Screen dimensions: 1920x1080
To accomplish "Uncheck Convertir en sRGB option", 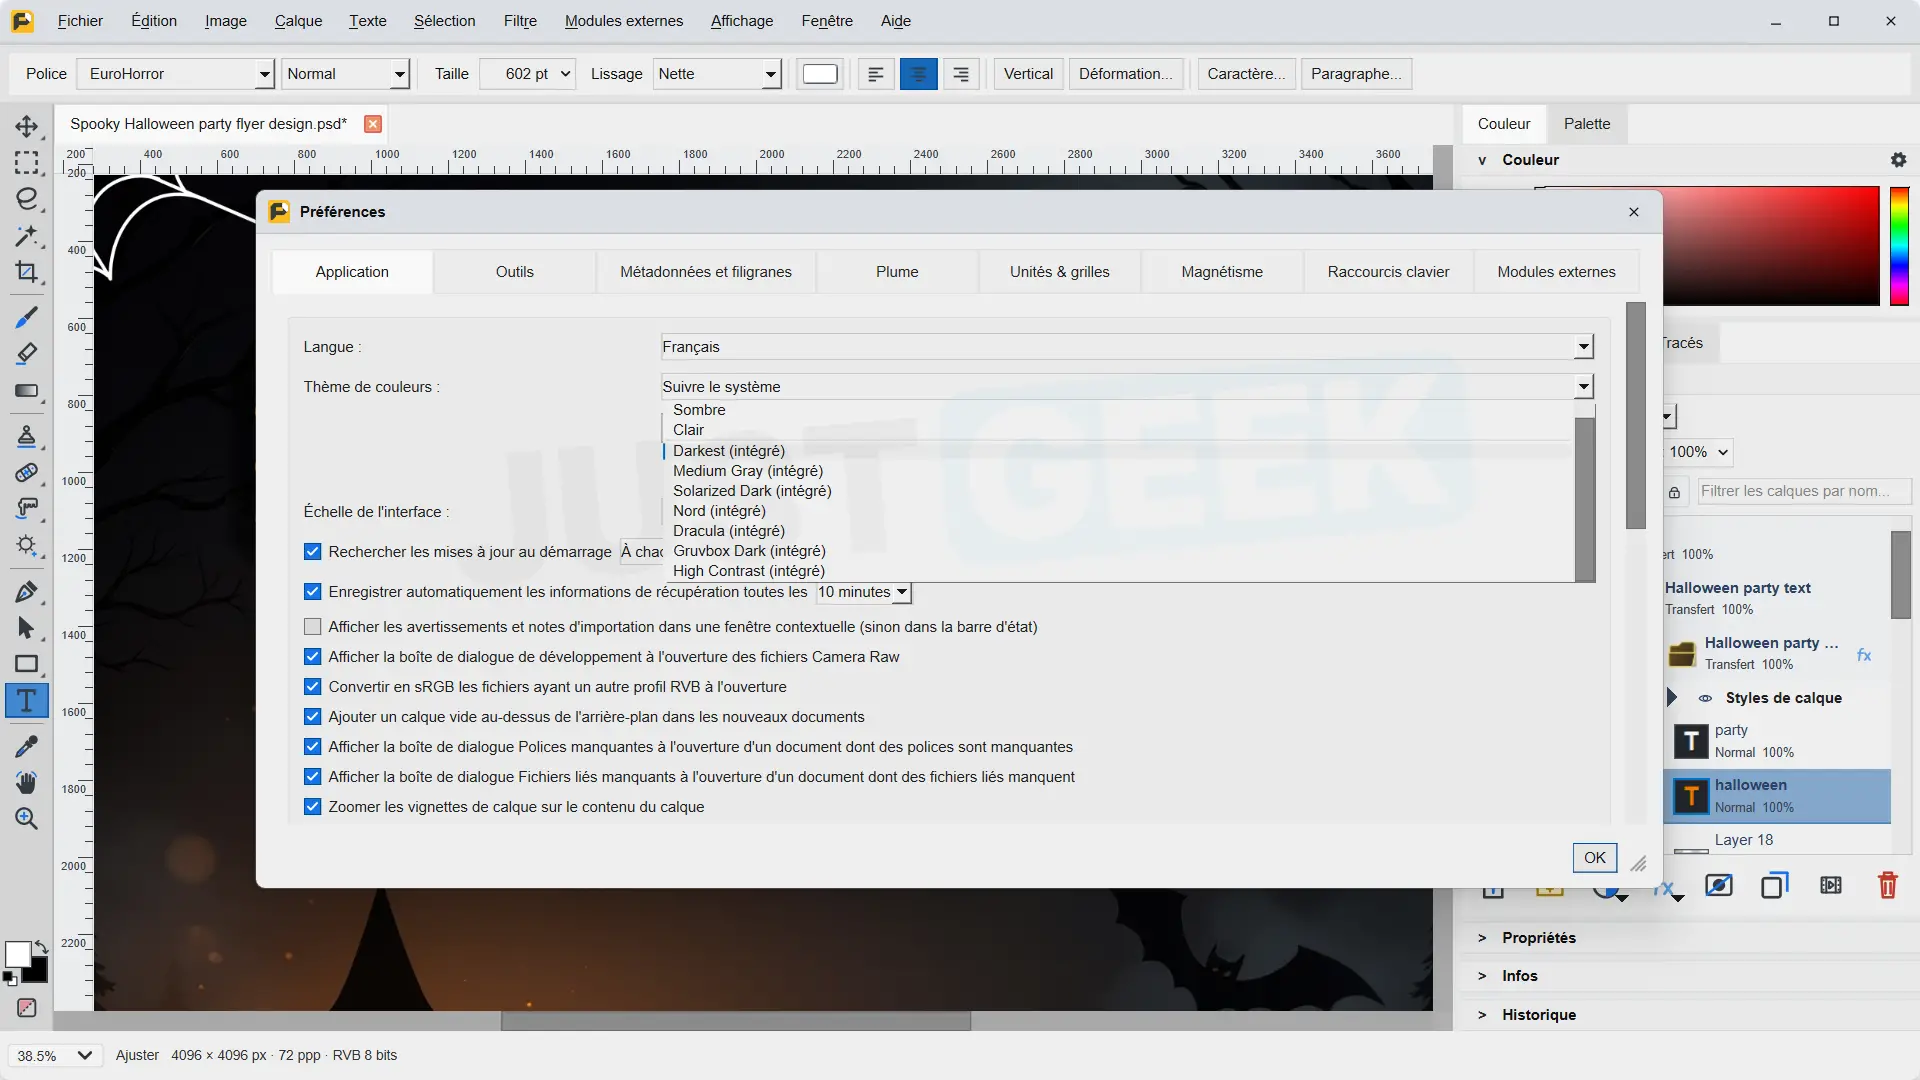I will (313, 687).
